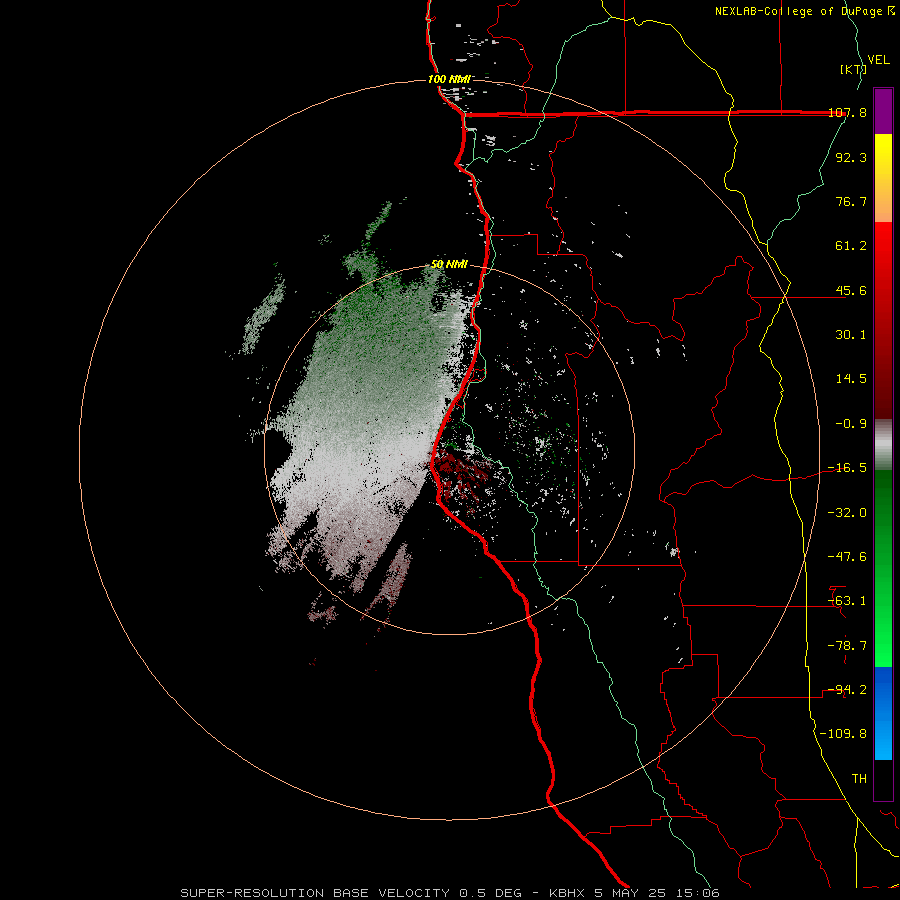Click the -32.0 legend value
The height and width of the screenshot is (900, 900).
[x=847, y=513]
